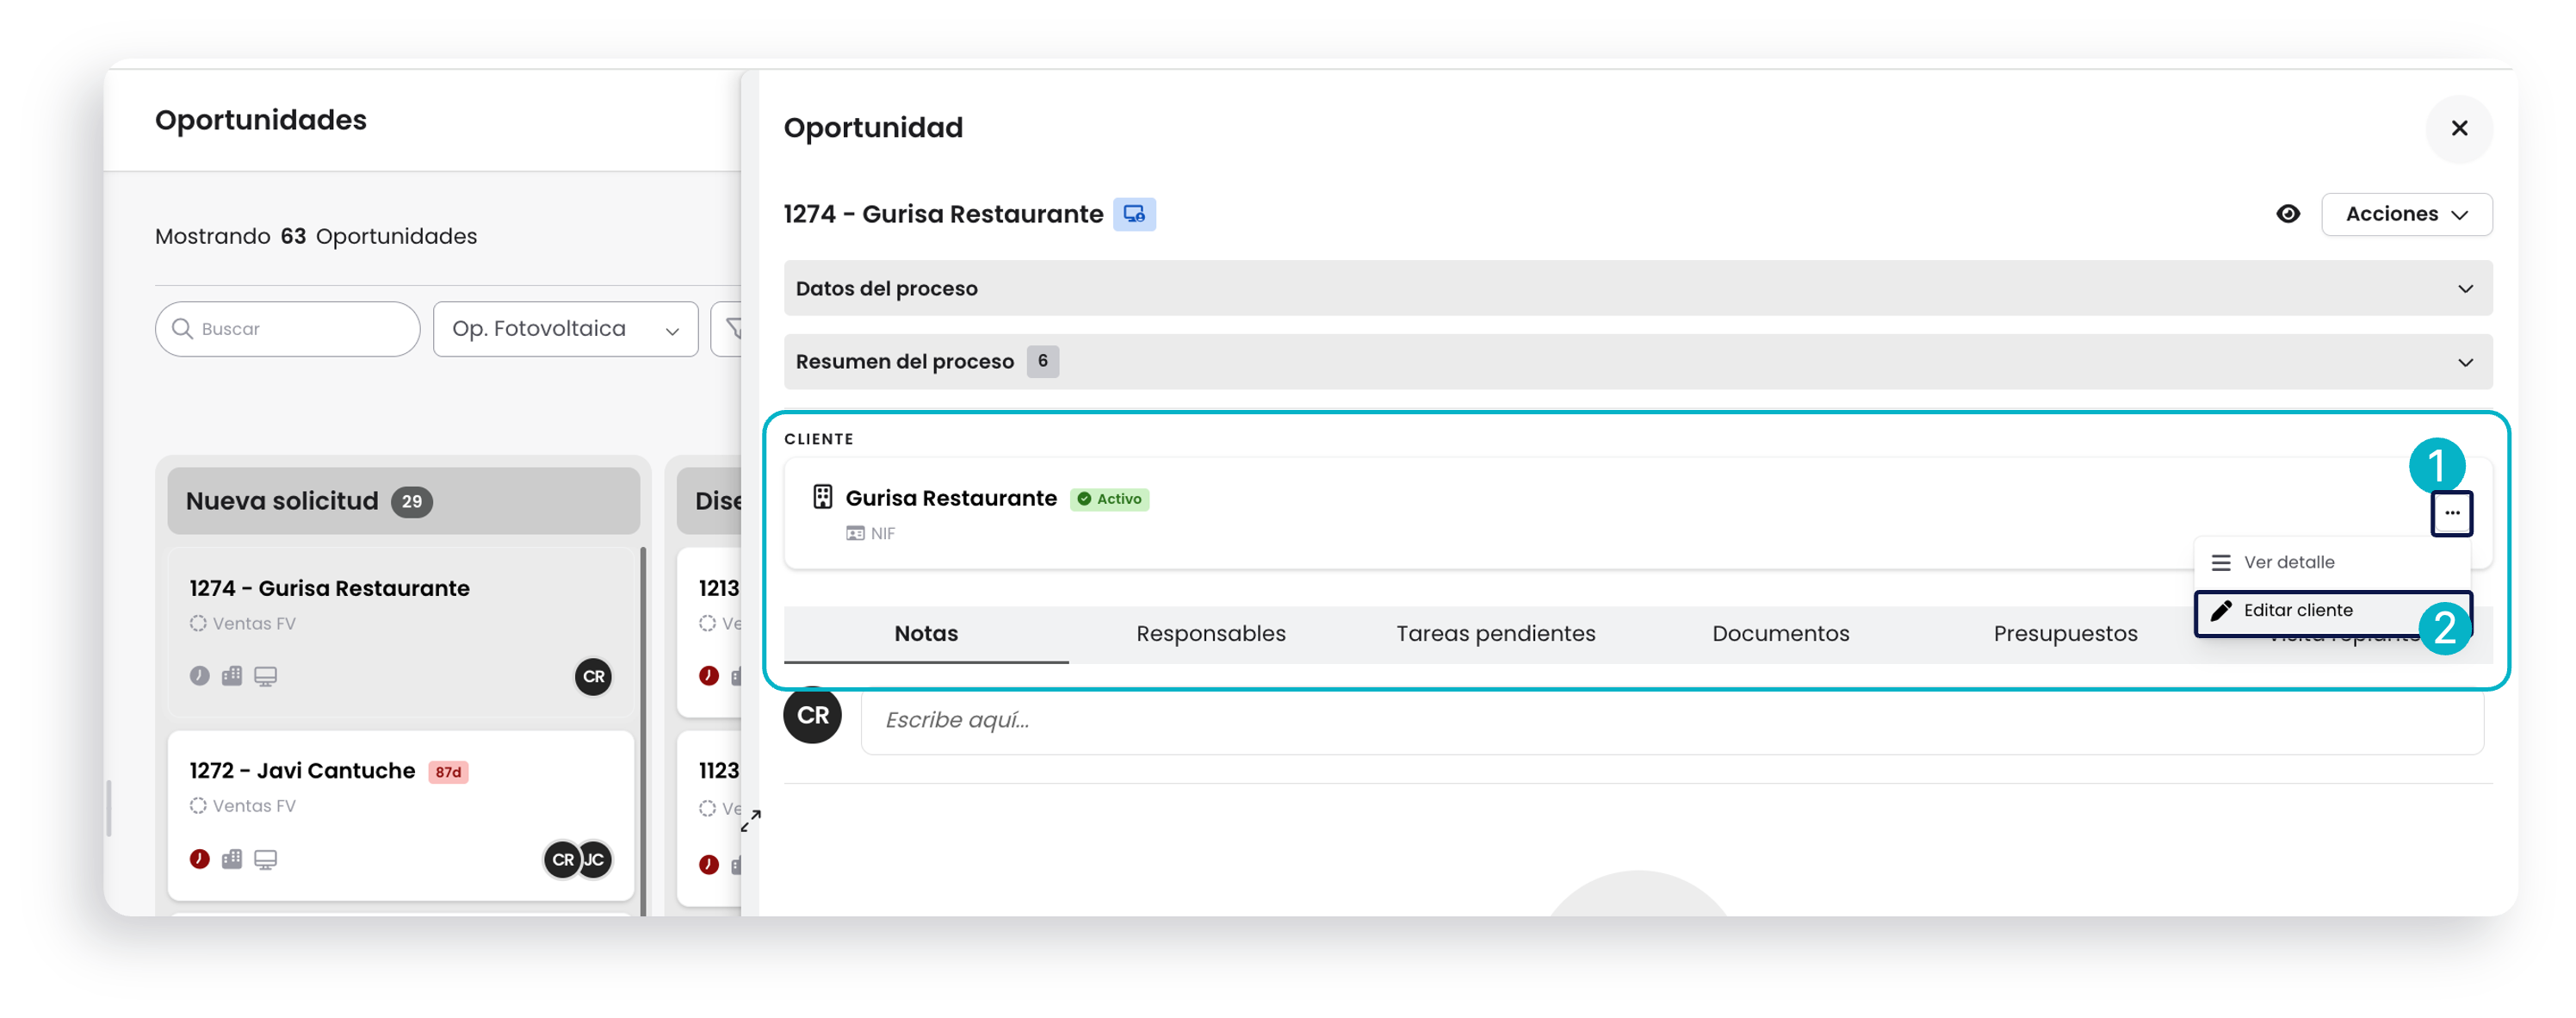
Task: Close the Oportunidad panel
Action: pos(2458,128)
